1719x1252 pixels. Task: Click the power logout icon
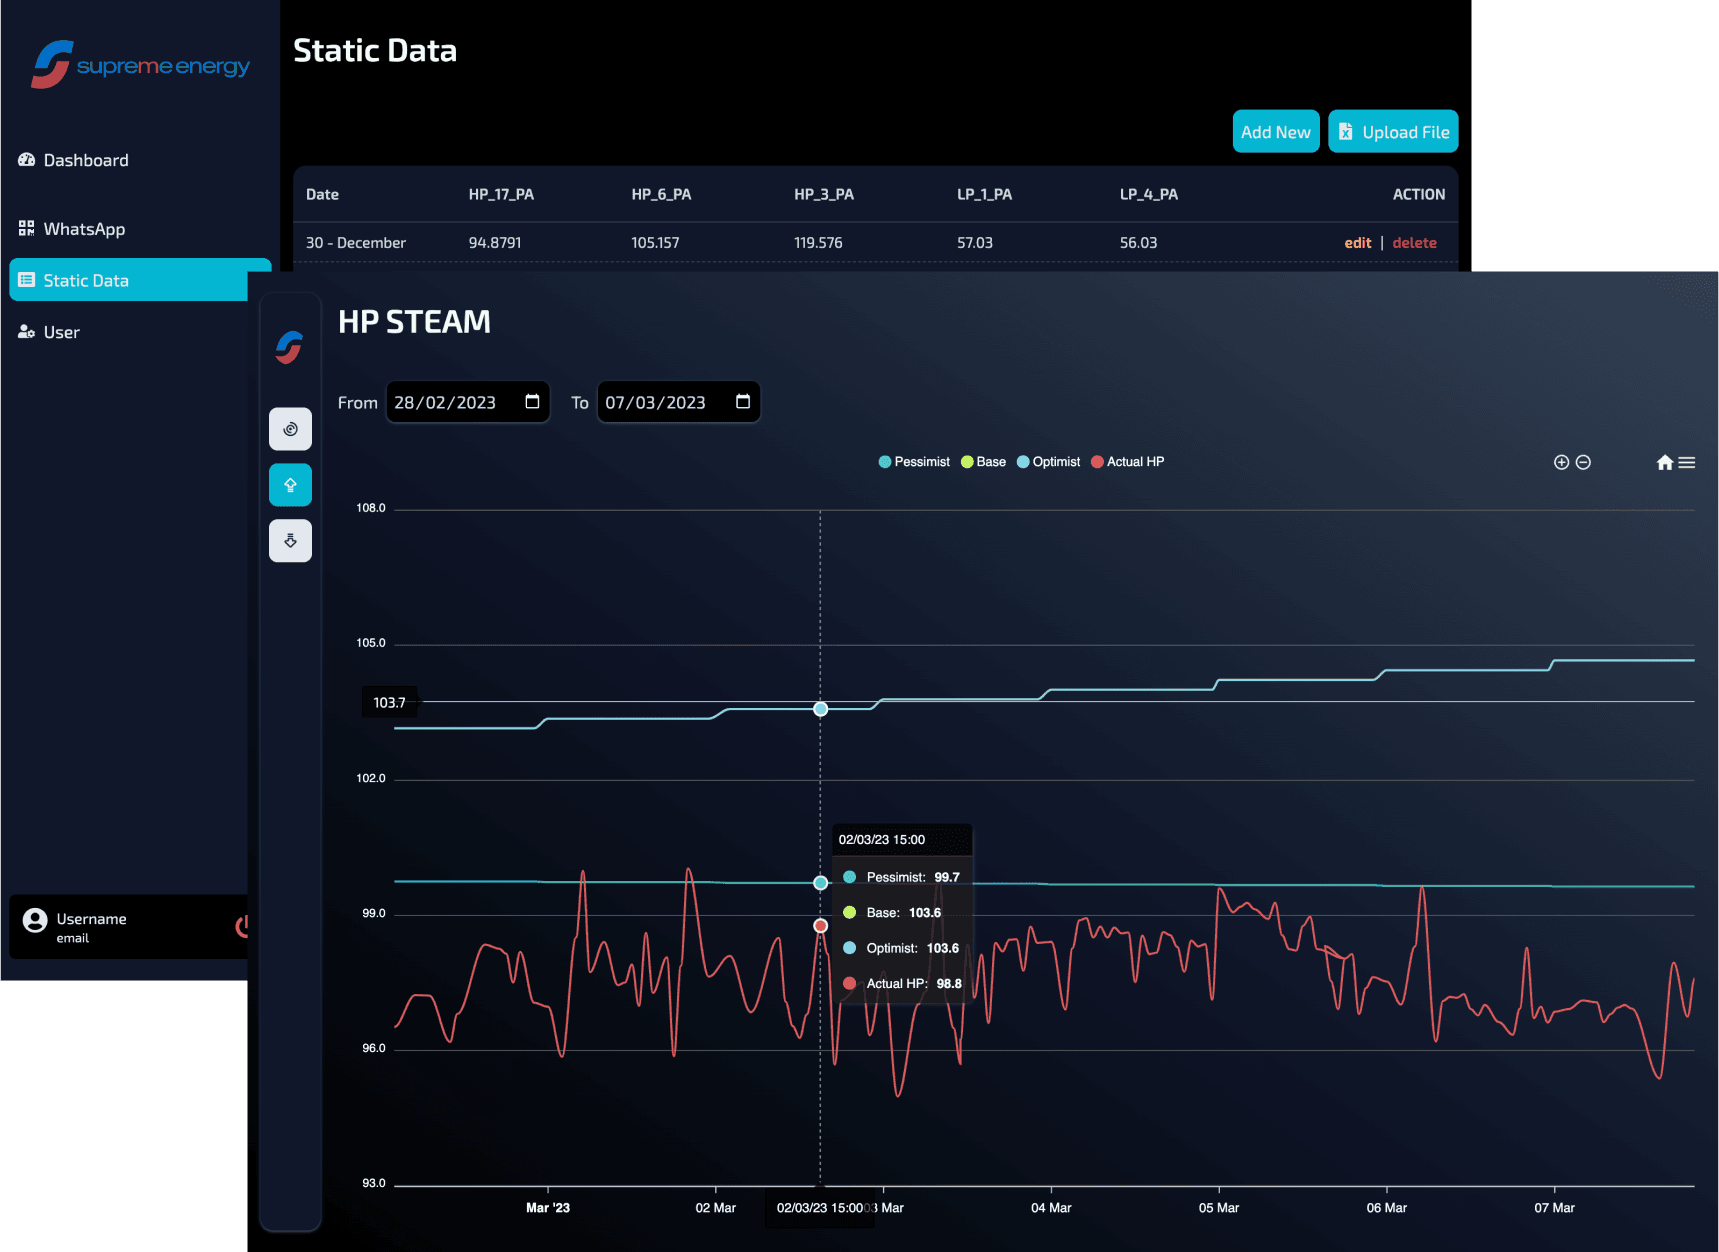(242, 926)
